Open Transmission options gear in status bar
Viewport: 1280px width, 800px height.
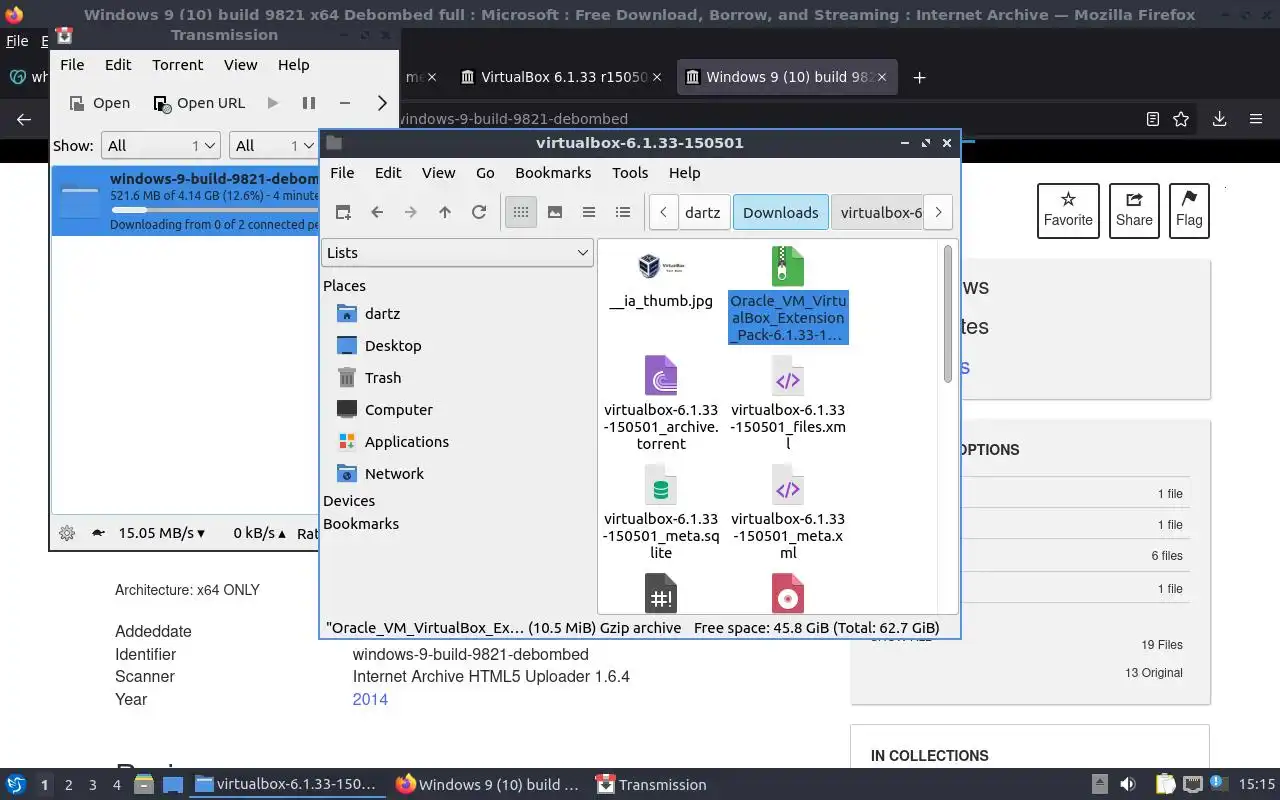tap(67, 534)
